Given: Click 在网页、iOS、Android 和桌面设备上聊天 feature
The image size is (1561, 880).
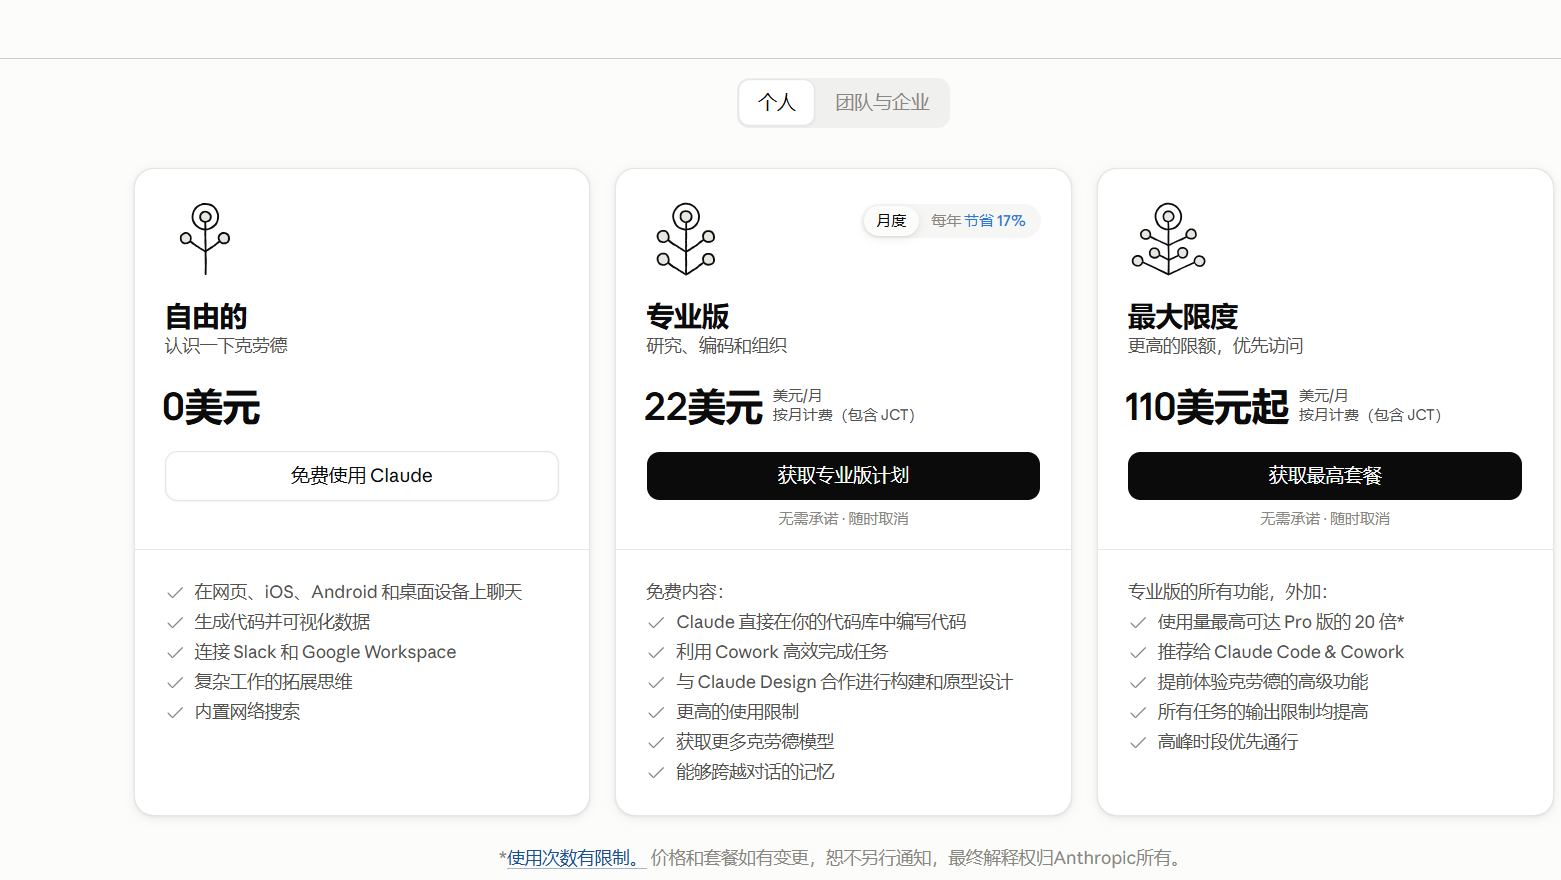Looking at the screenshot, I should pyautogui.click(x=358, y=592).
